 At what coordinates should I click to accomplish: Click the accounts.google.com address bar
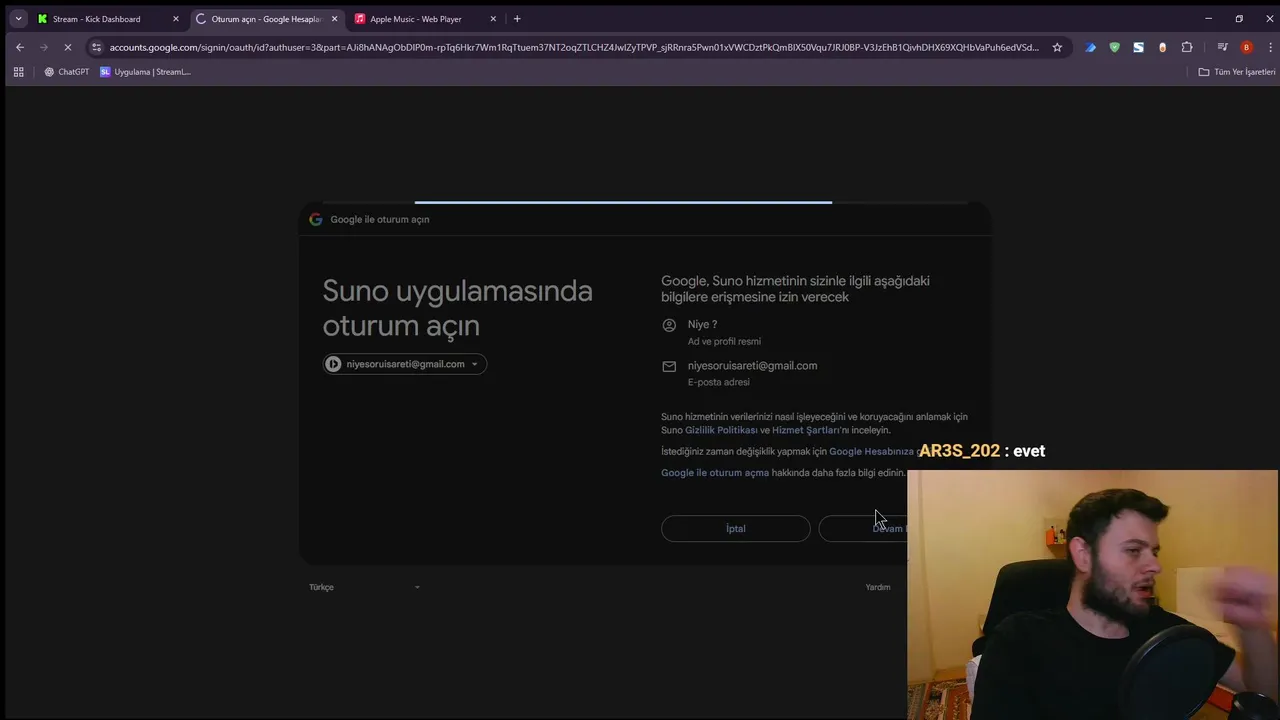click(x=574, y=47)
